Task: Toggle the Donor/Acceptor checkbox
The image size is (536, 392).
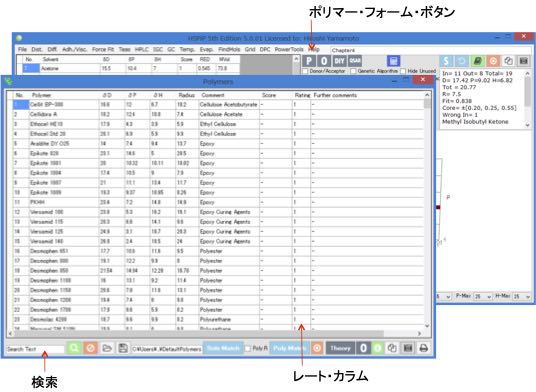Action: point(305,71)
